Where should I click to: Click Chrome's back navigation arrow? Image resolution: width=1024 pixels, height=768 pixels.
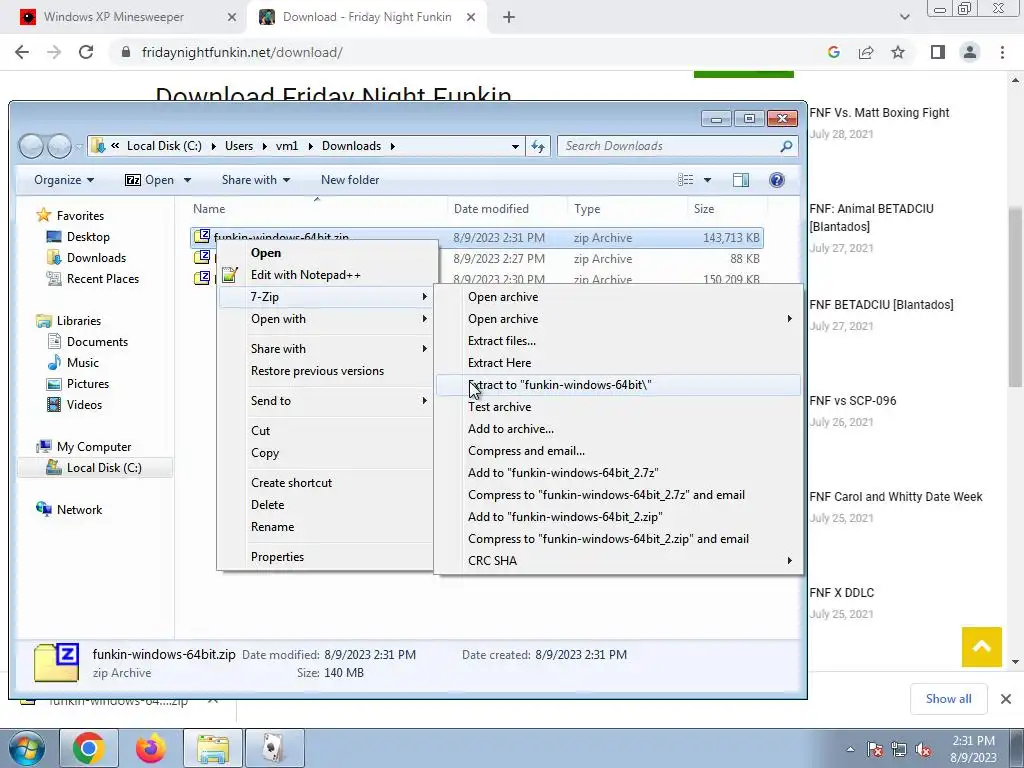point(22,52)
